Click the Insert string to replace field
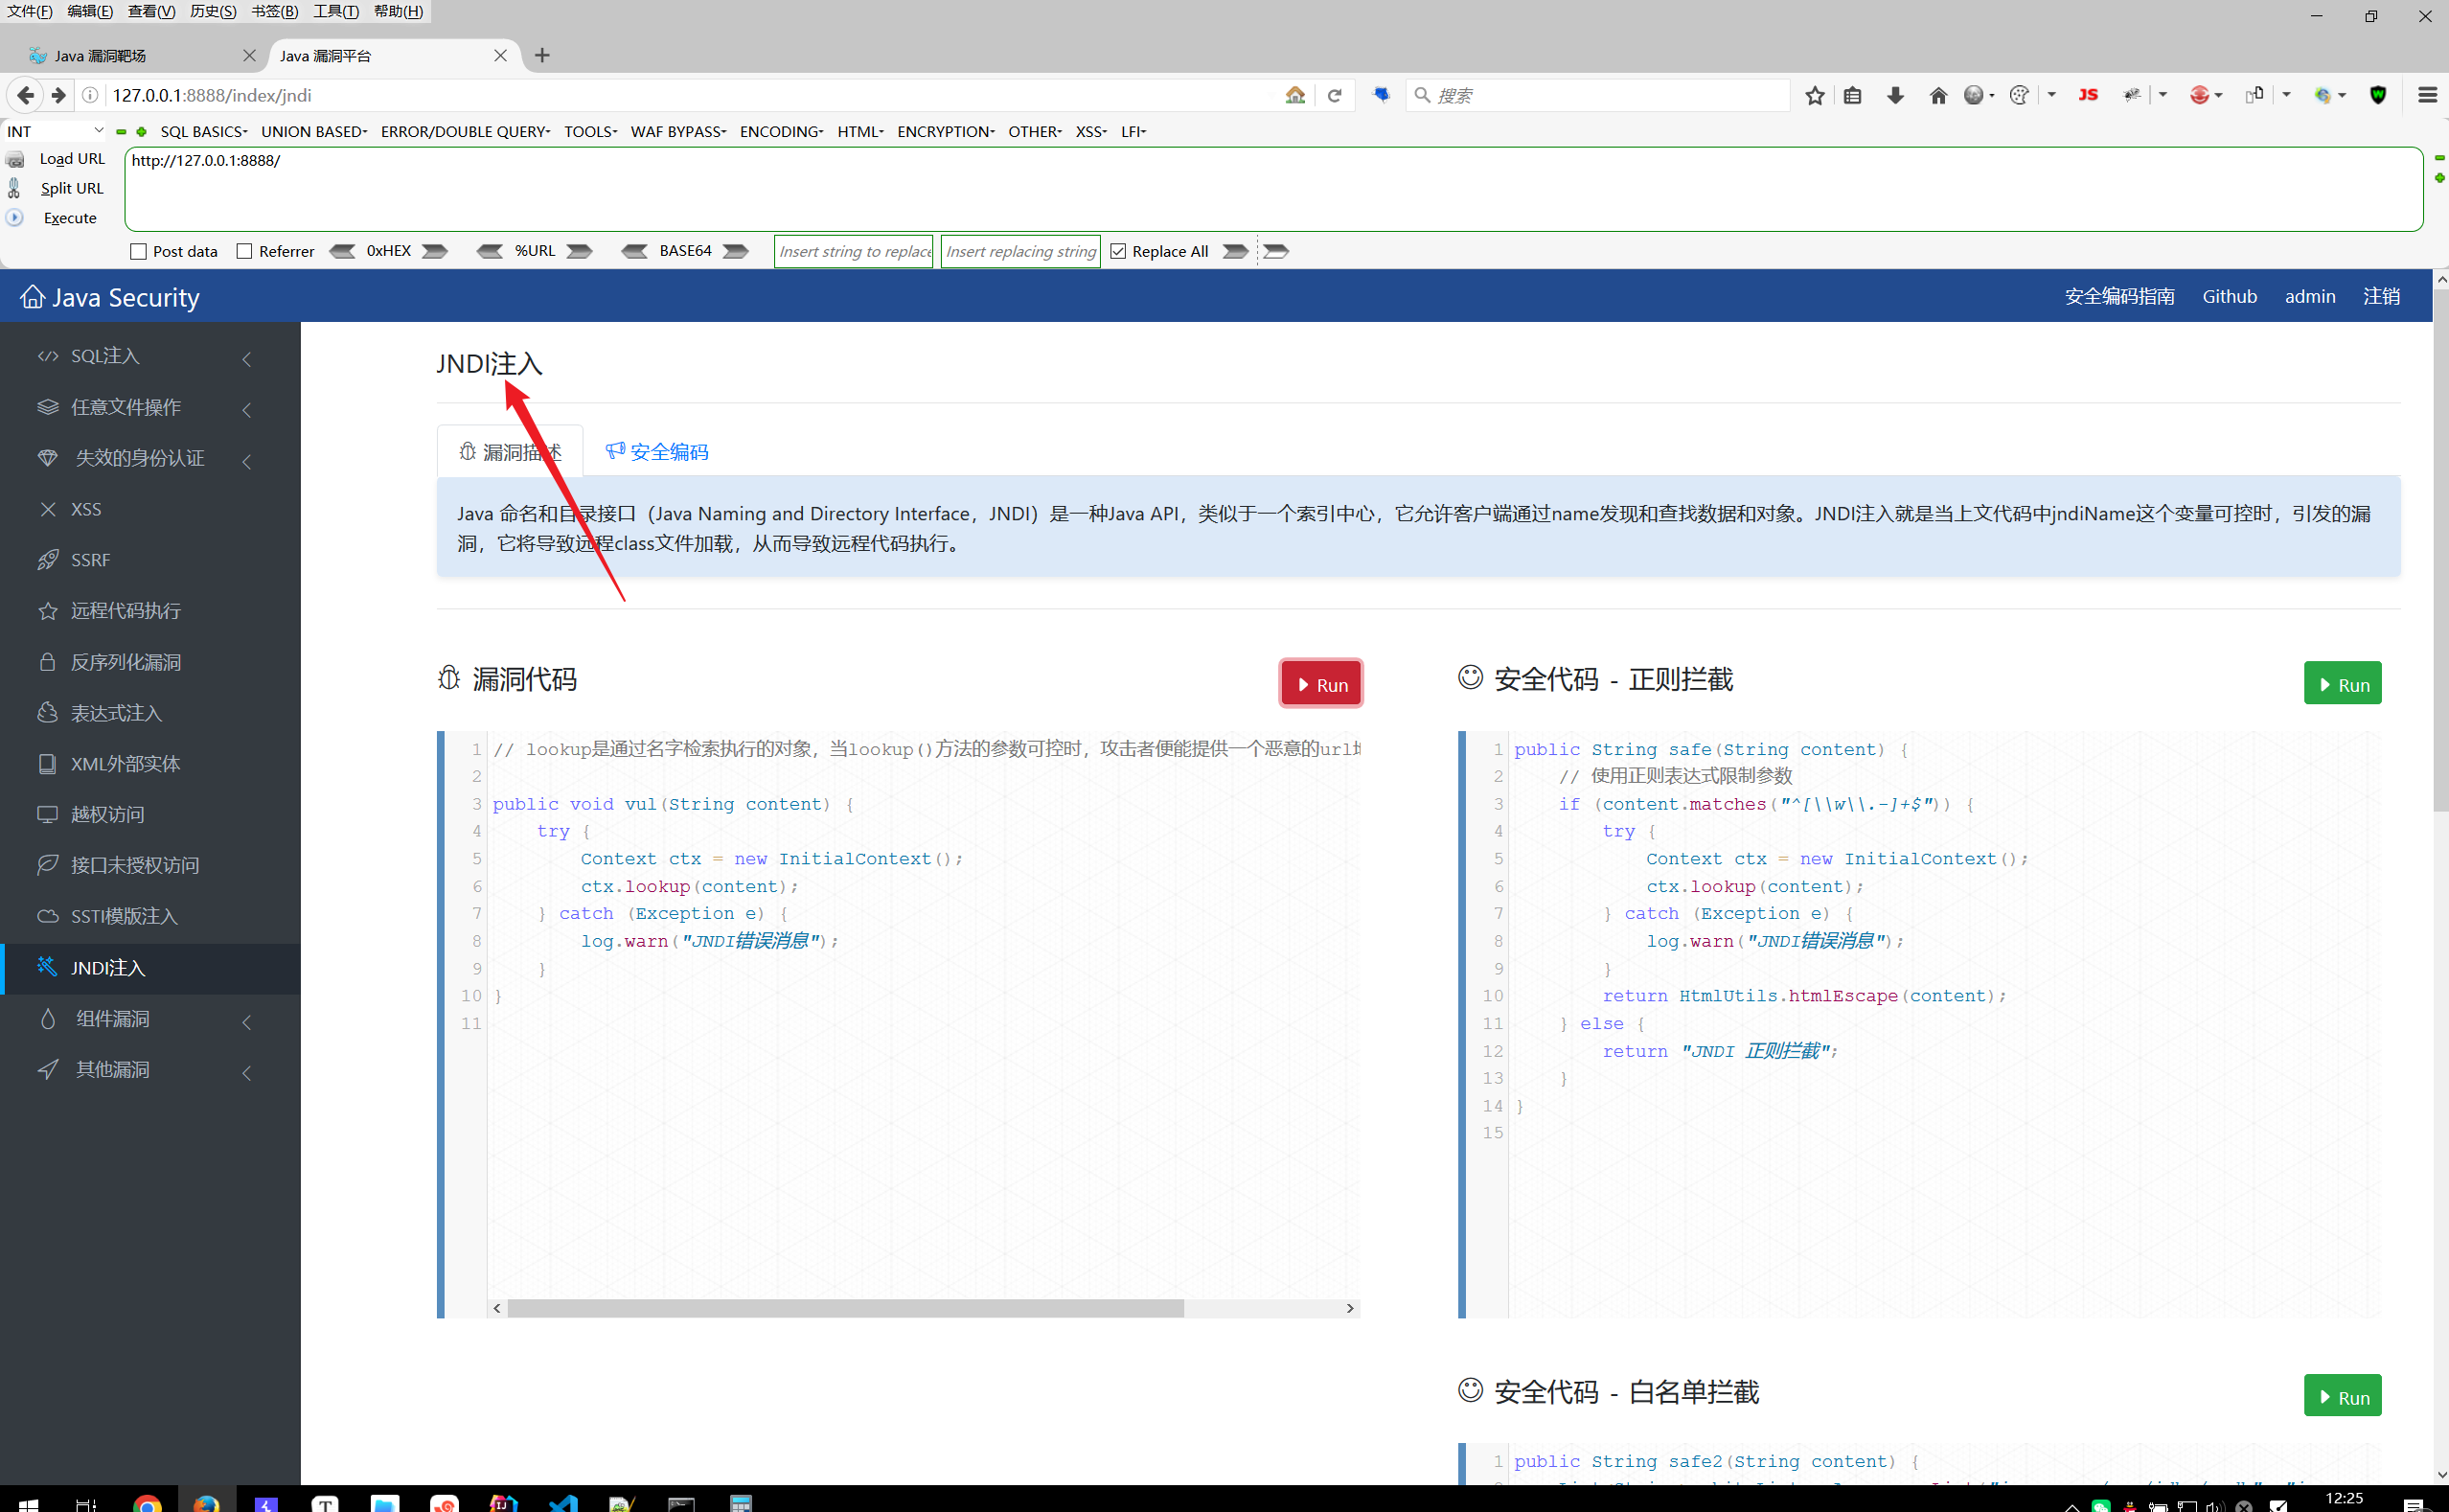Image resolution: width=2449 pixels, height=1512 pixels. pyautogui.click(x=853, y=251)
